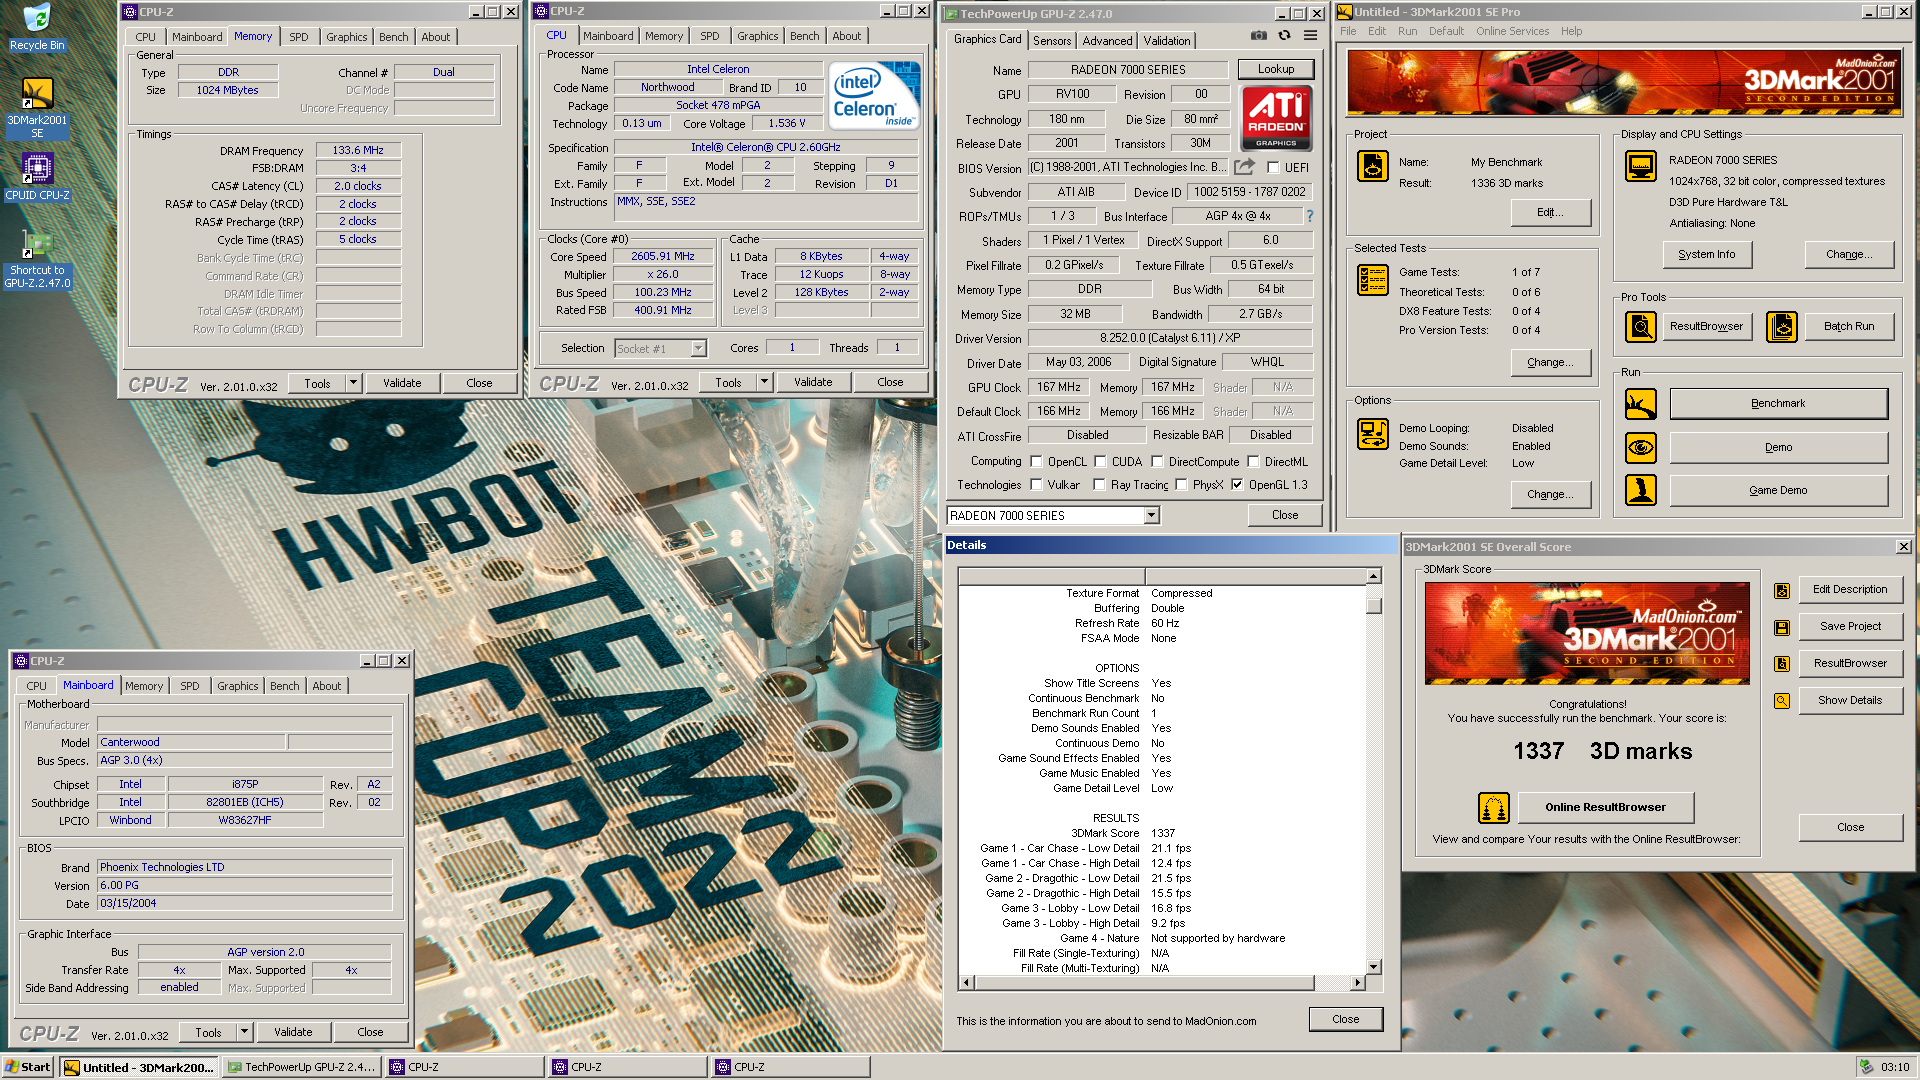The width and height of the screenshot is (1920, 1080).
Task: Open Tools dropdown arrow in CPU-Z Mainboard window
Action: pyautogui.click(x=244, y=1032)
